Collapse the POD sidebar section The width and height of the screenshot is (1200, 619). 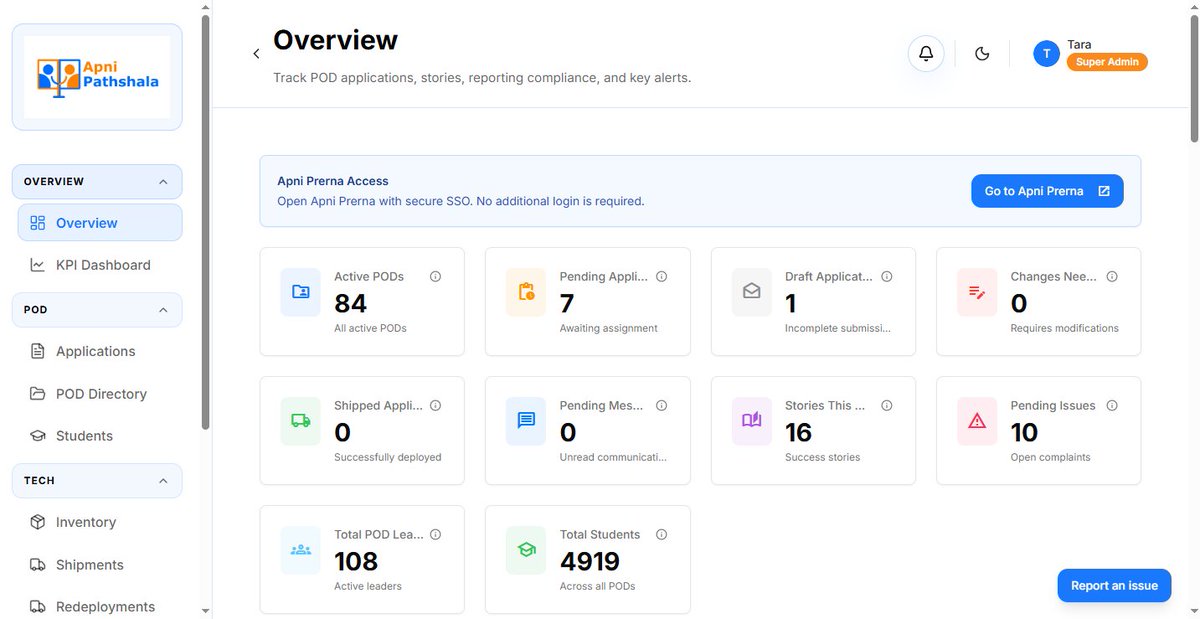pyautogui.click(x=97, y=310)
